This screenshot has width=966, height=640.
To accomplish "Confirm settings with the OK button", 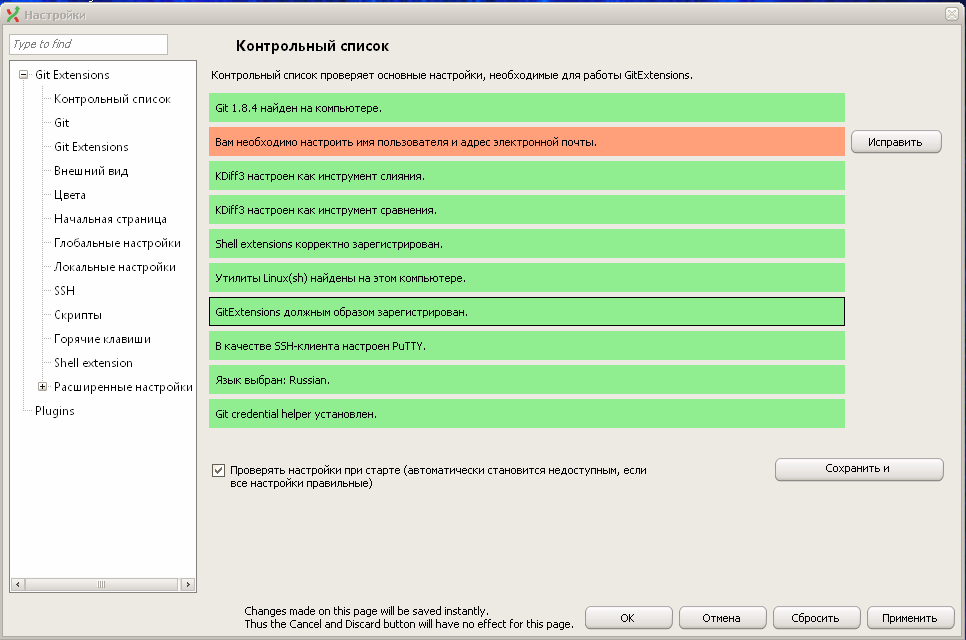I will (627, 618).
